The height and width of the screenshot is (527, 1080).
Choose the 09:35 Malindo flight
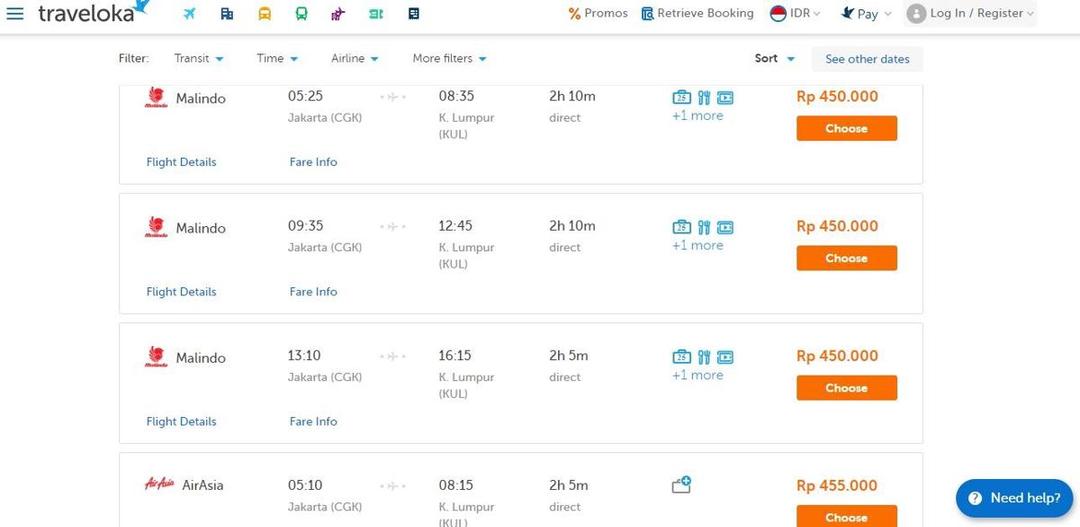tap(847, 258)
